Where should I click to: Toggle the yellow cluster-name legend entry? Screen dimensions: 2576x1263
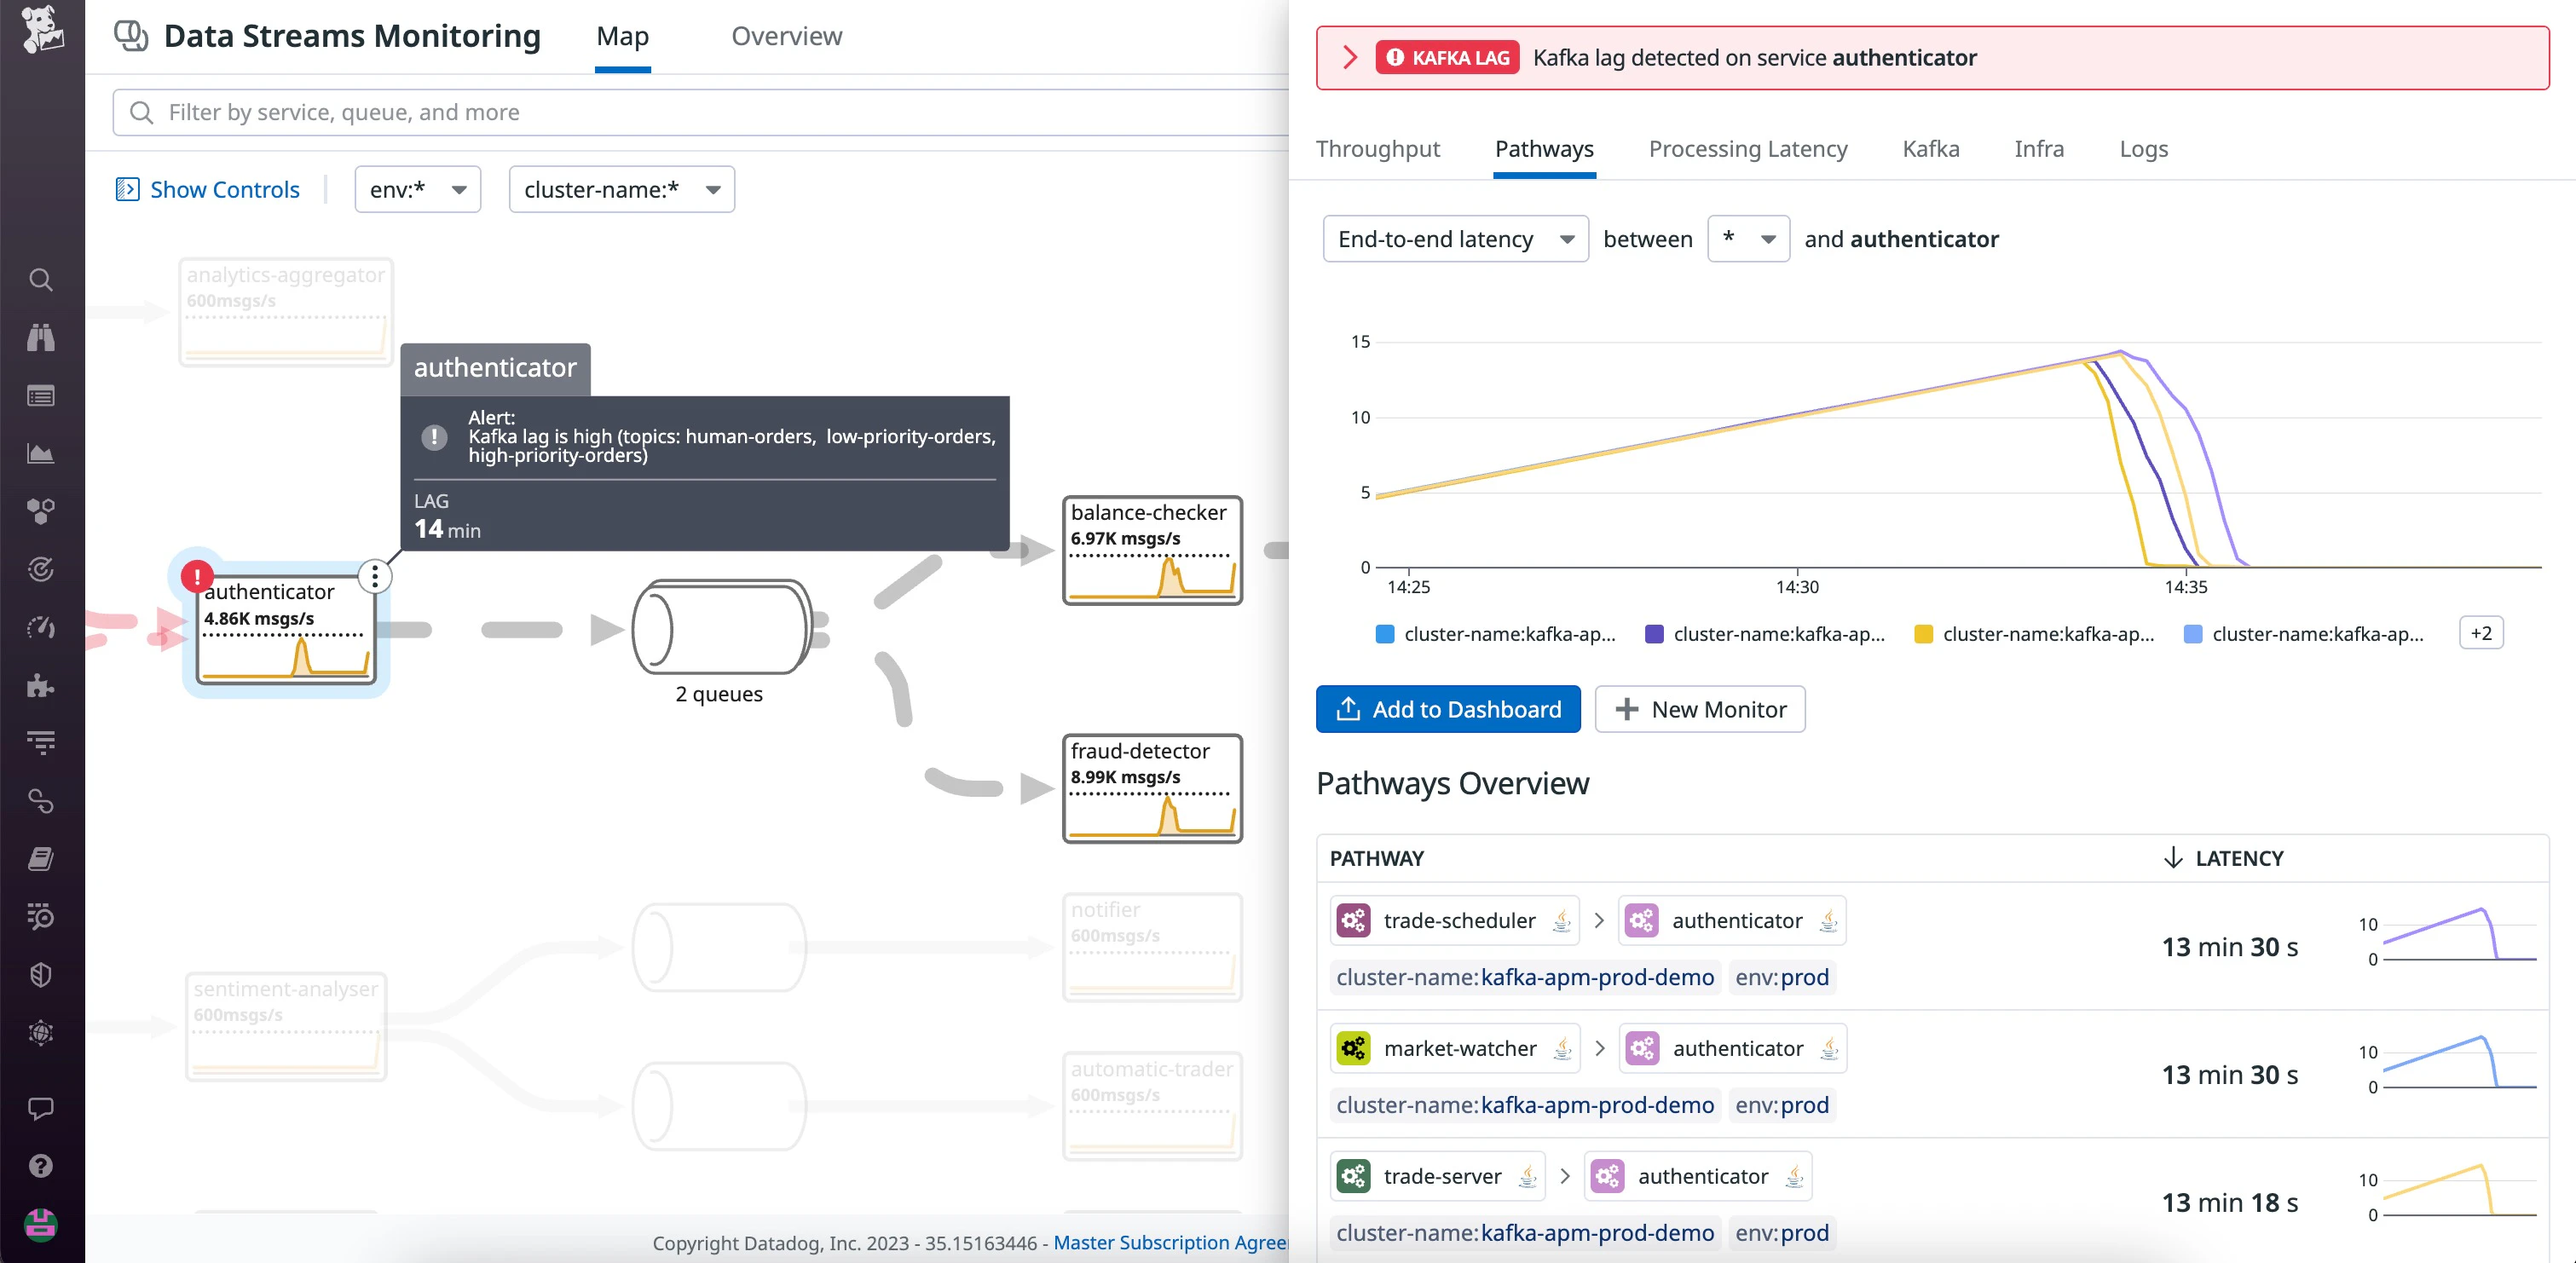2034,634
